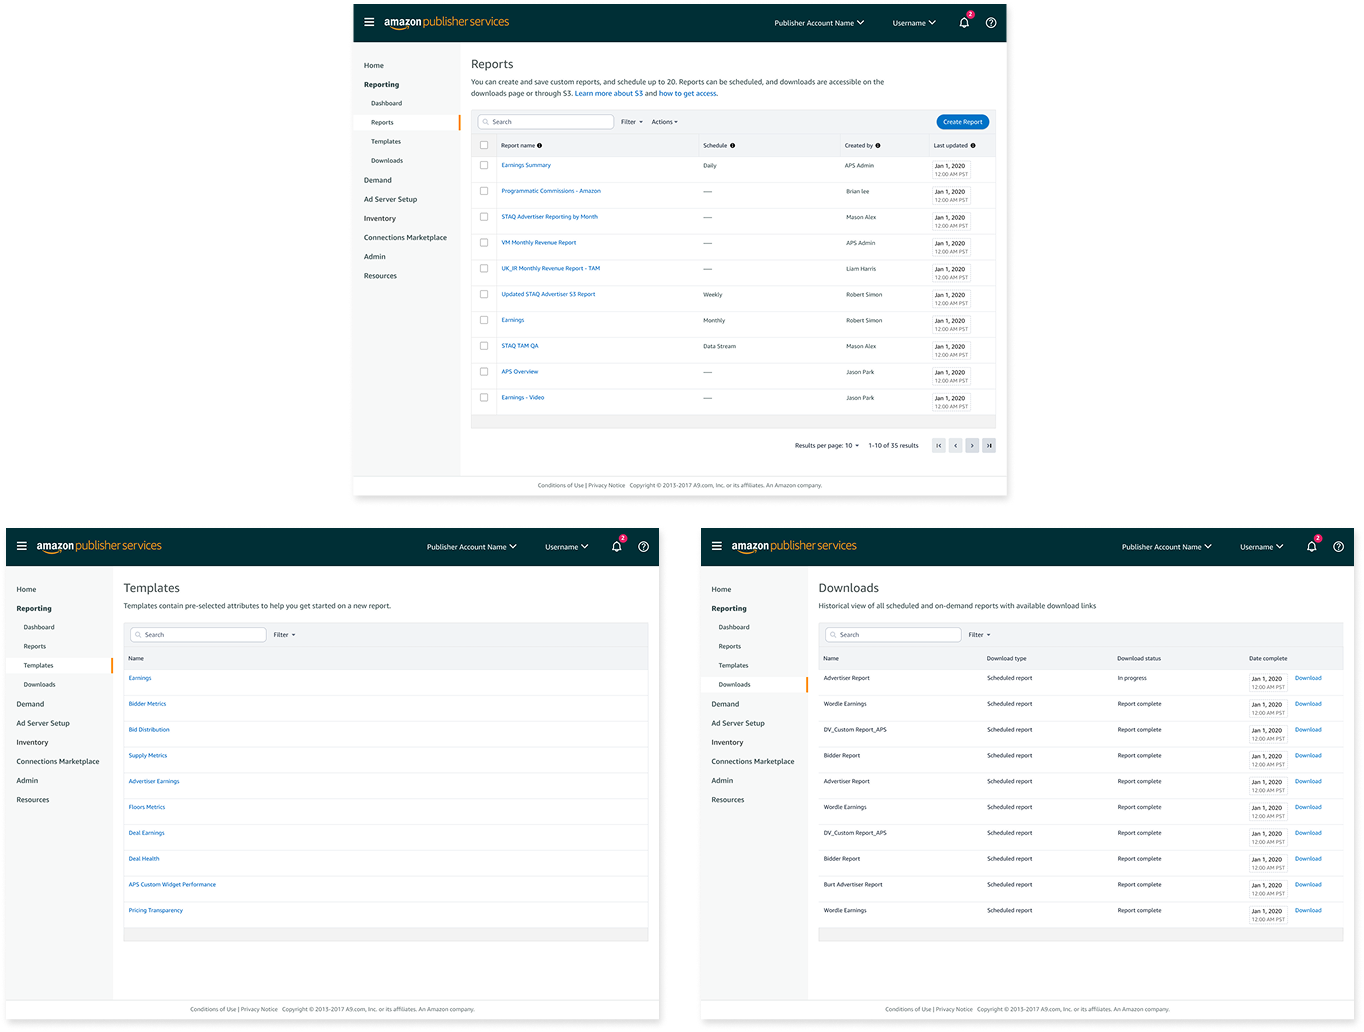1364x1032 pixels.
Task: Expand Username dropdown in Reports window
Action: point(914,23)
